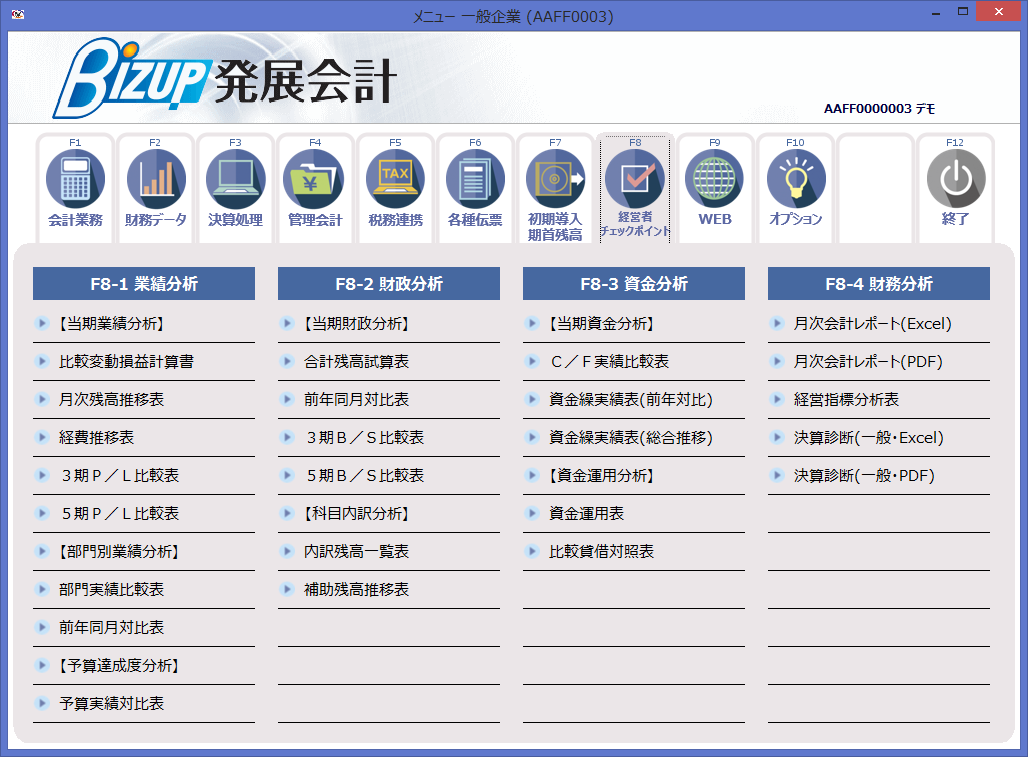This screenshot has width=1028, height=757.
Task: Open the オプション (options) icon
Action: [795, 188]
